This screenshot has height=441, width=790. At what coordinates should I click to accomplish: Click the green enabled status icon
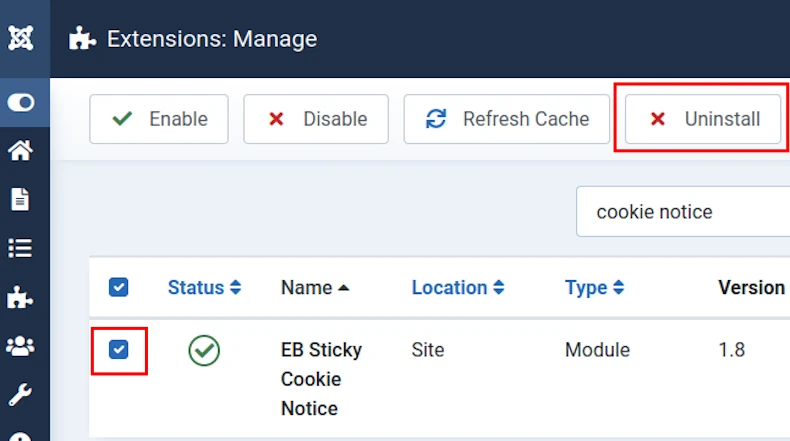(x=204, y=350)
